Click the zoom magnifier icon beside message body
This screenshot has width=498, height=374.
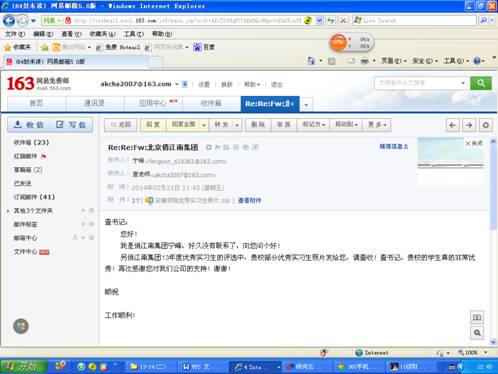click(x=477, y=333)
